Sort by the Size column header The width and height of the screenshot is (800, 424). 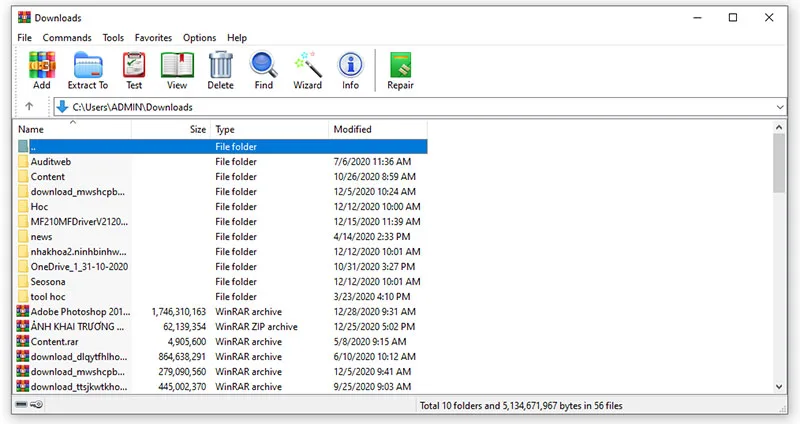point(171,129)
